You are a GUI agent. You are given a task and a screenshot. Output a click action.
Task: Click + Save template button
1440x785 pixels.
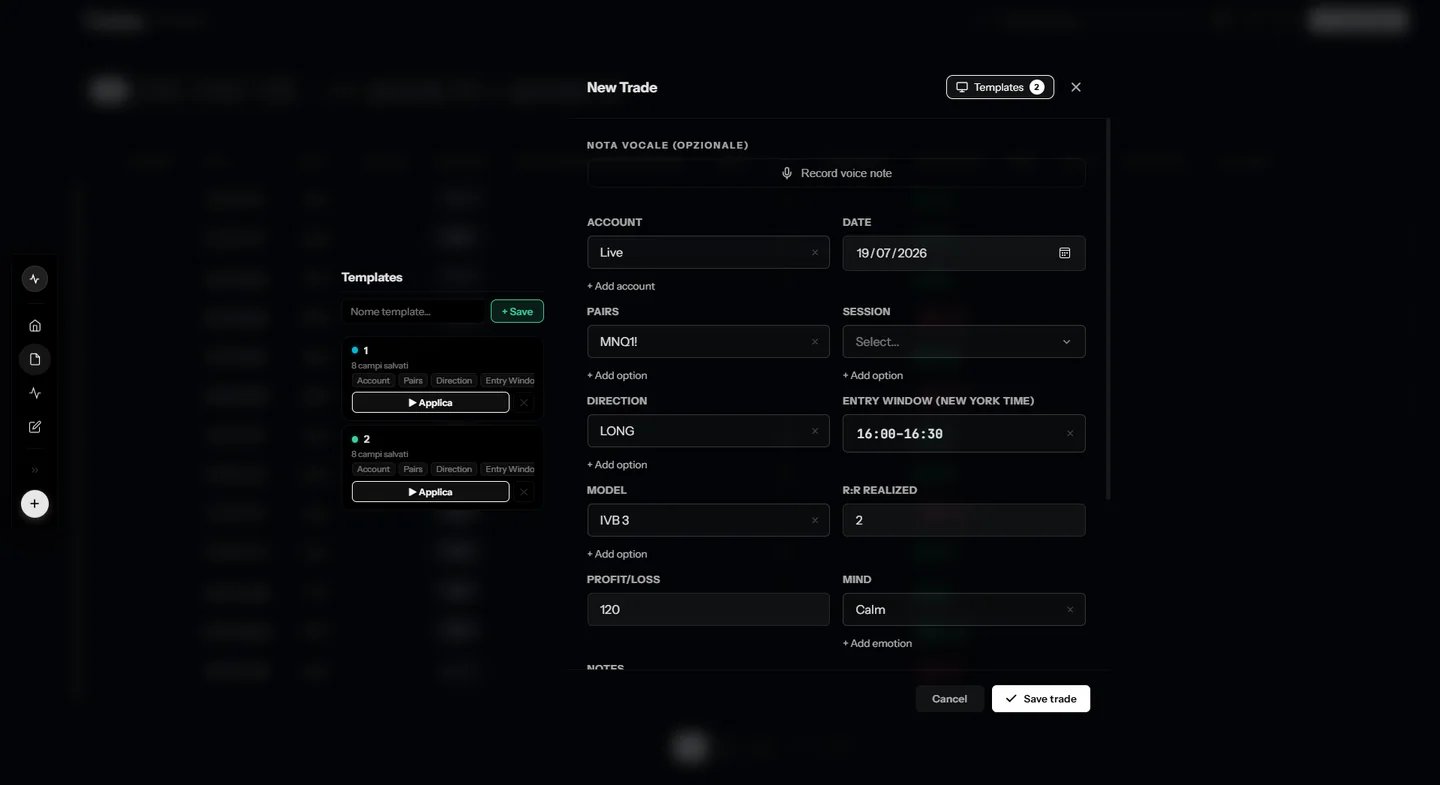(x=517, y=311)
